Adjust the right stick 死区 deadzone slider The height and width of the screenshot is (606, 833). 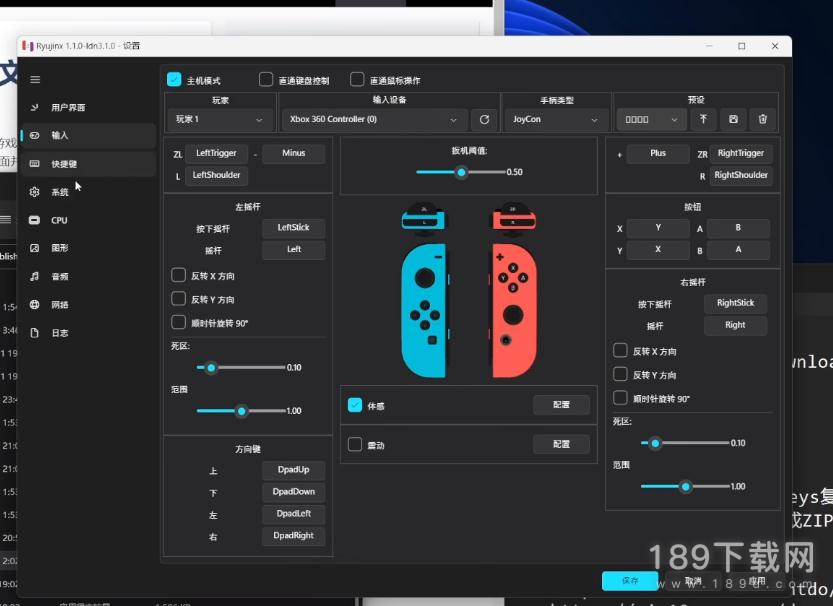coord(685,443)
